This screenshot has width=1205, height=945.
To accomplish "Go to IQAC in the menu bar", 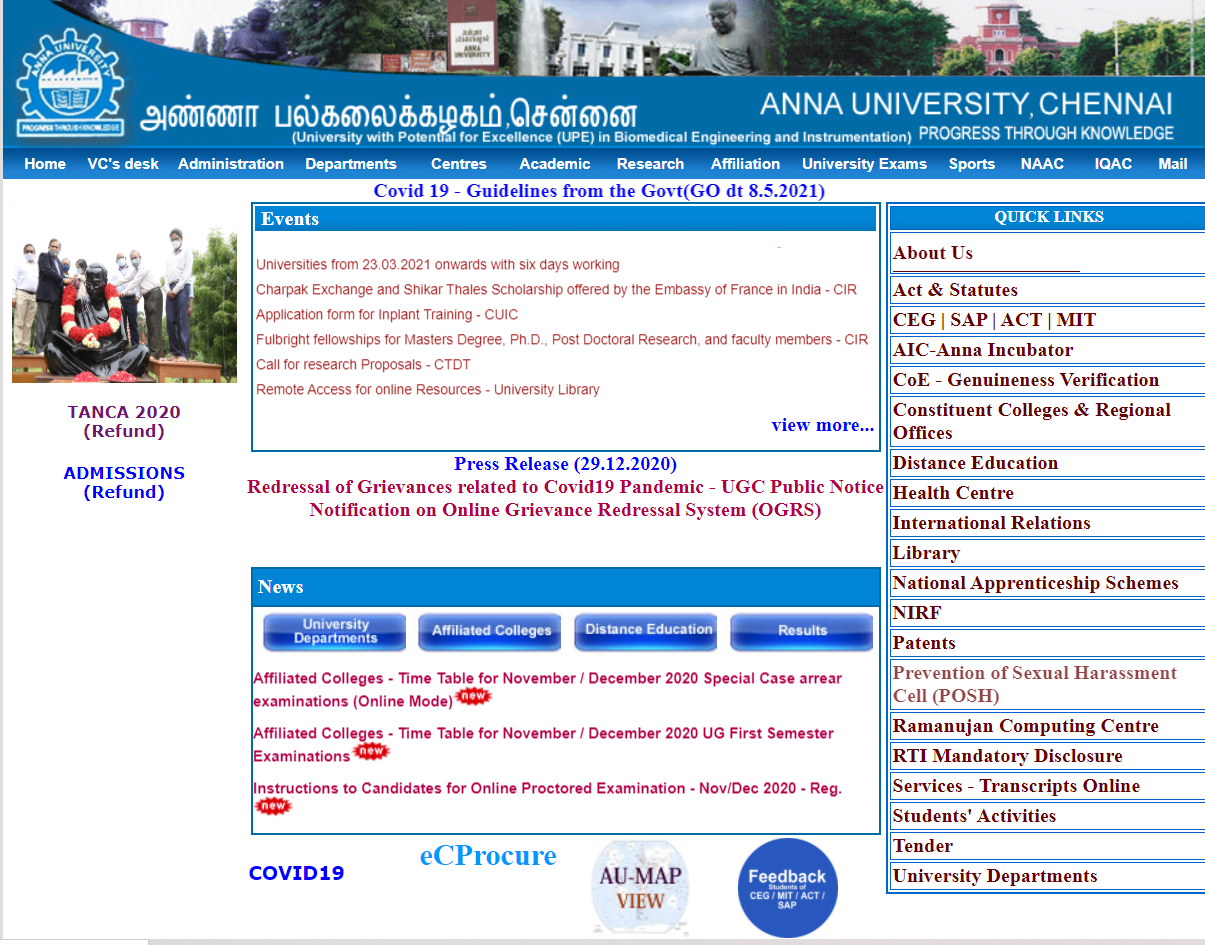I will click(1113, 164).
